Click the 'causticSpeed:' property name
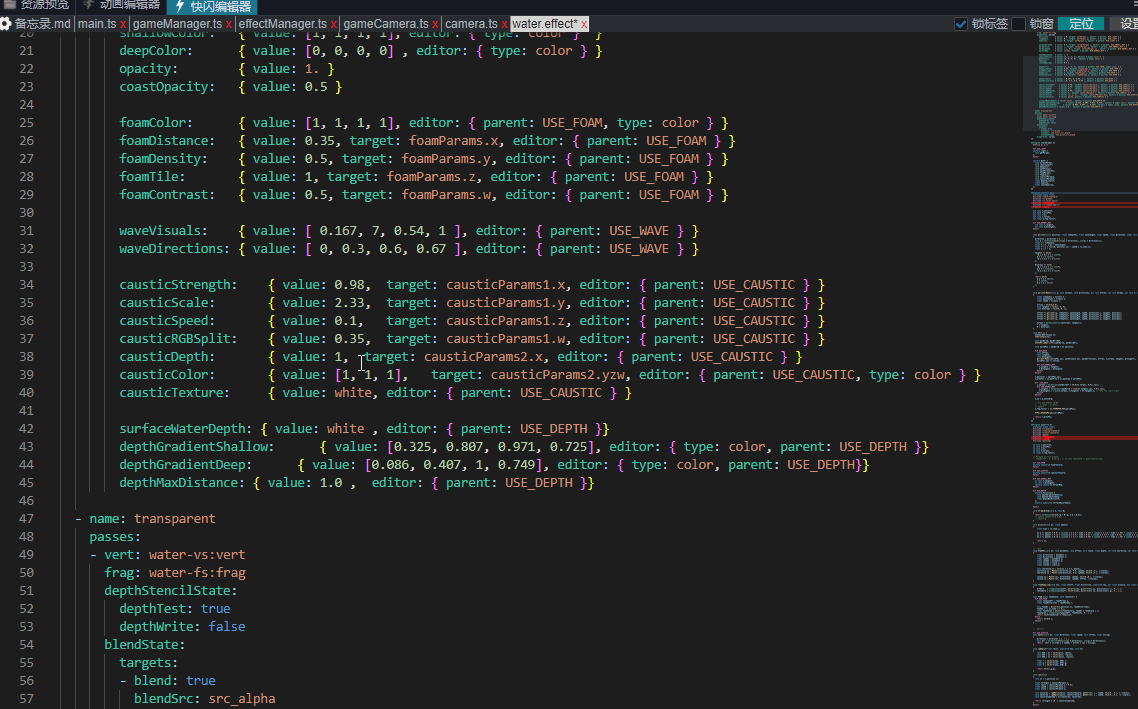This screenshot has height=709, width=1138. pos(167,321)
